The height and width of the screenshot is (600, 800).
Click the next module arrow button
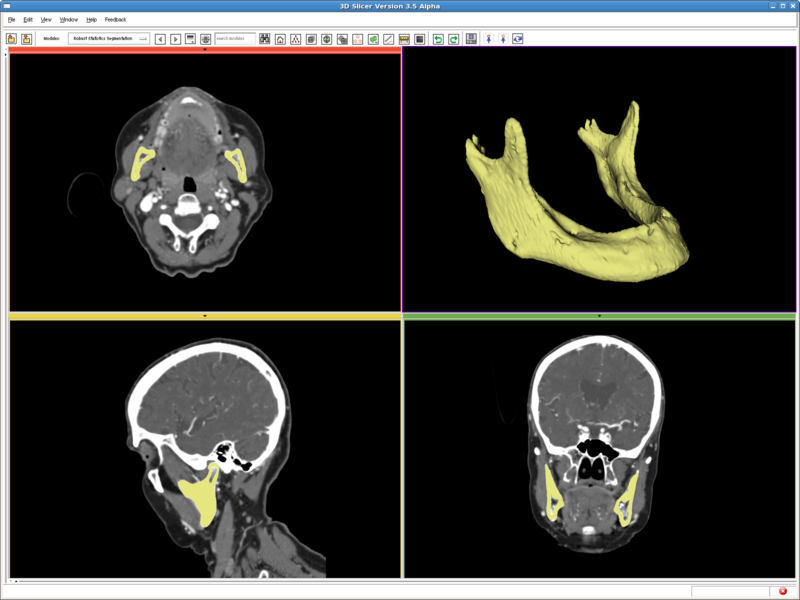pyautogui.click(x=177, y=37)
